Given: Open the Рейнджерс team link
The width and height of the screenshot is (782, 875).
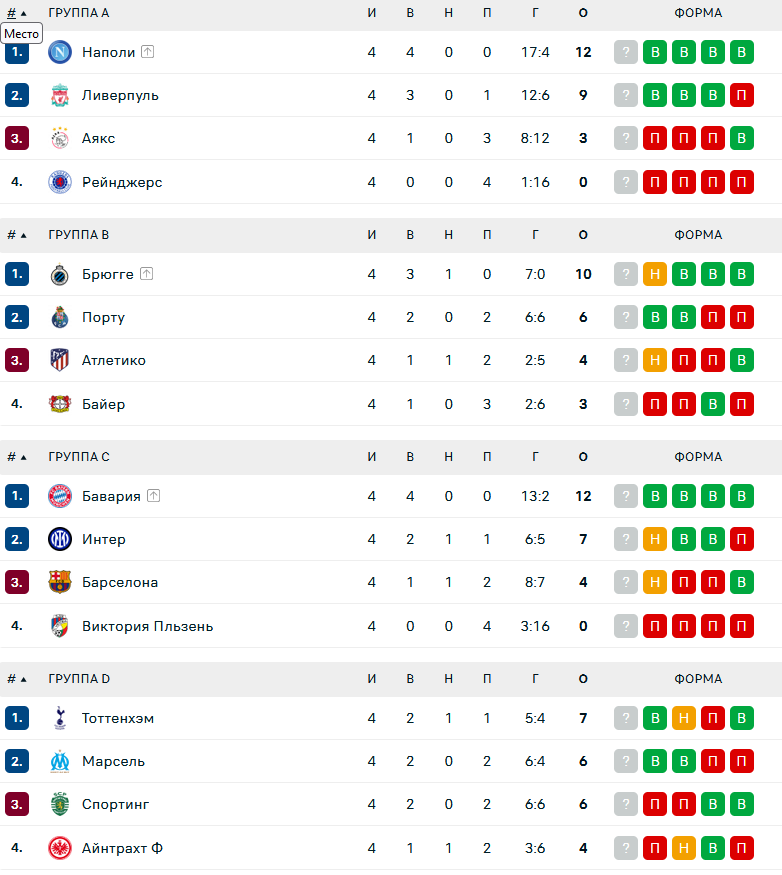Looking at the screenshot, I should [x=122, y=182].
